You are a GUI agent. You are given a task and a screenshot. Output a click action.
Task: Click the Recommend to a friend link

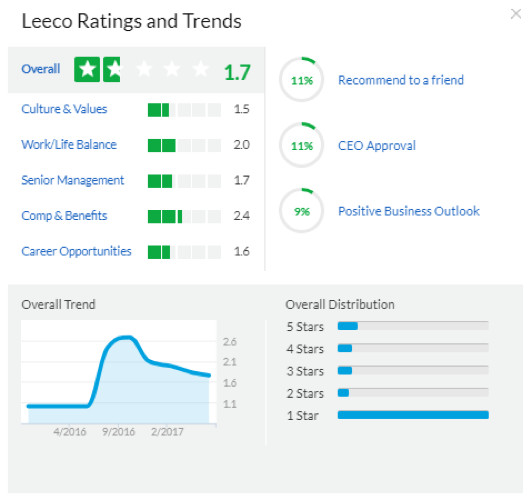401,80
